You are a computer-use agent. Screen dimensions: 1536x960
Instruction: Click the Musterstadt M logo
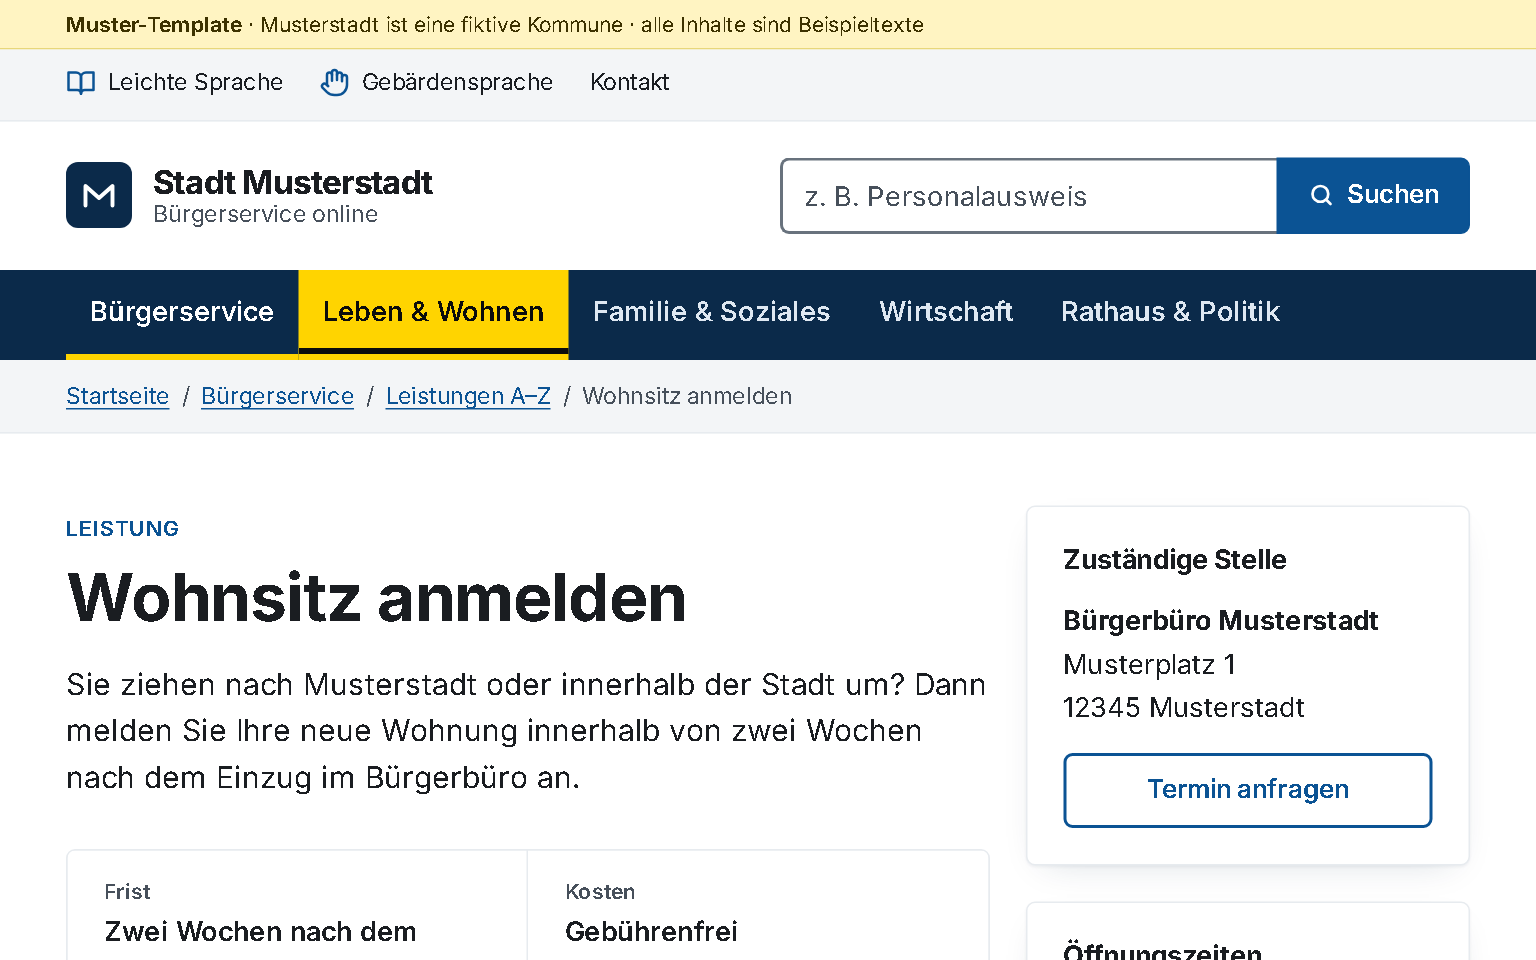tap(99, 195)
